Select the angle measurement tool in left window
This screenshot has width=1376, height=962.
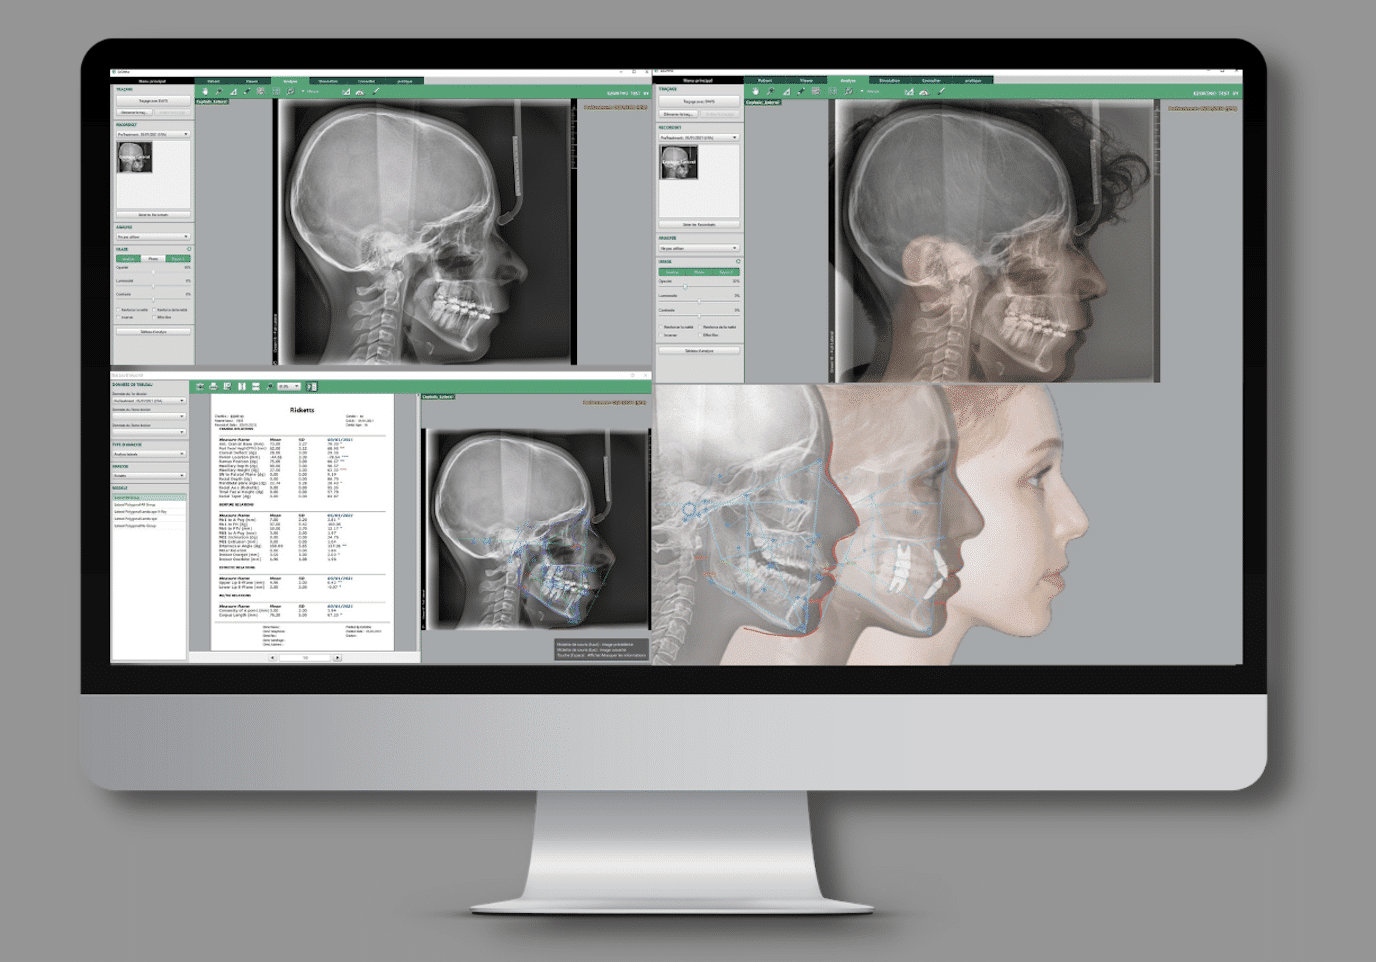click(233, 91)
